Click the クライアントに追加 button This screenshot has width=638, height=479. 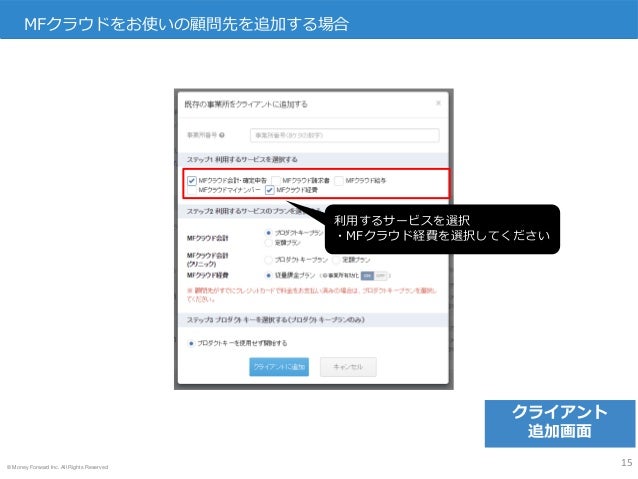[279, 367]
